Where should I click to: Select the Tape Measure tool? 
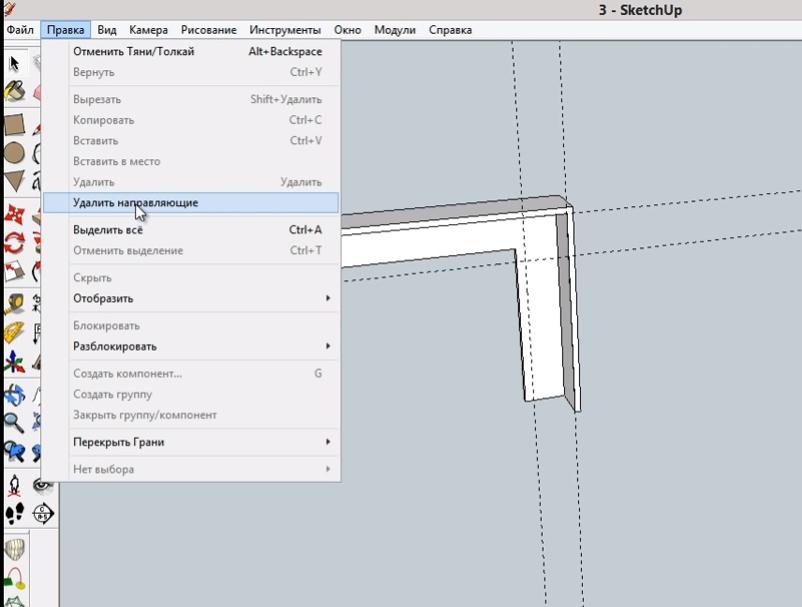pyautogui.click(x=14, y=304)
